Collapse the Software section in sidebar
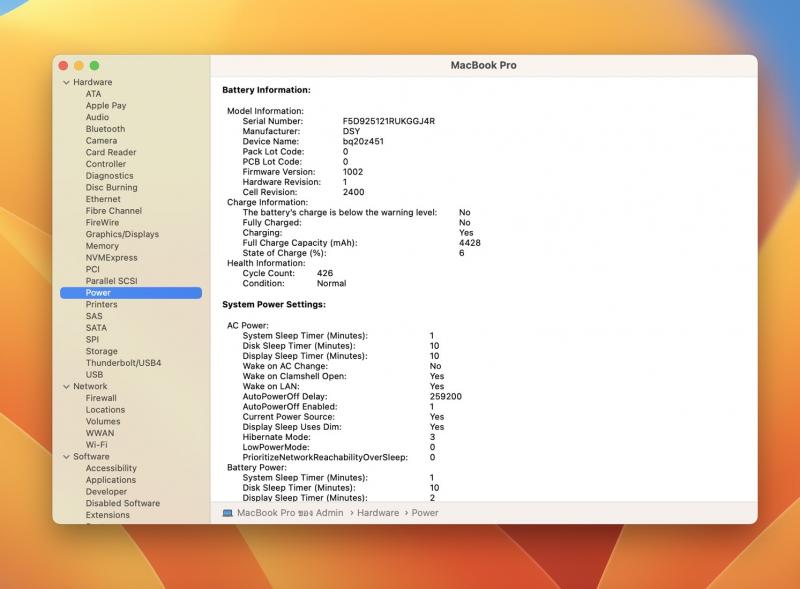Screen dimensions: 800x589 (x=66, y=457)
